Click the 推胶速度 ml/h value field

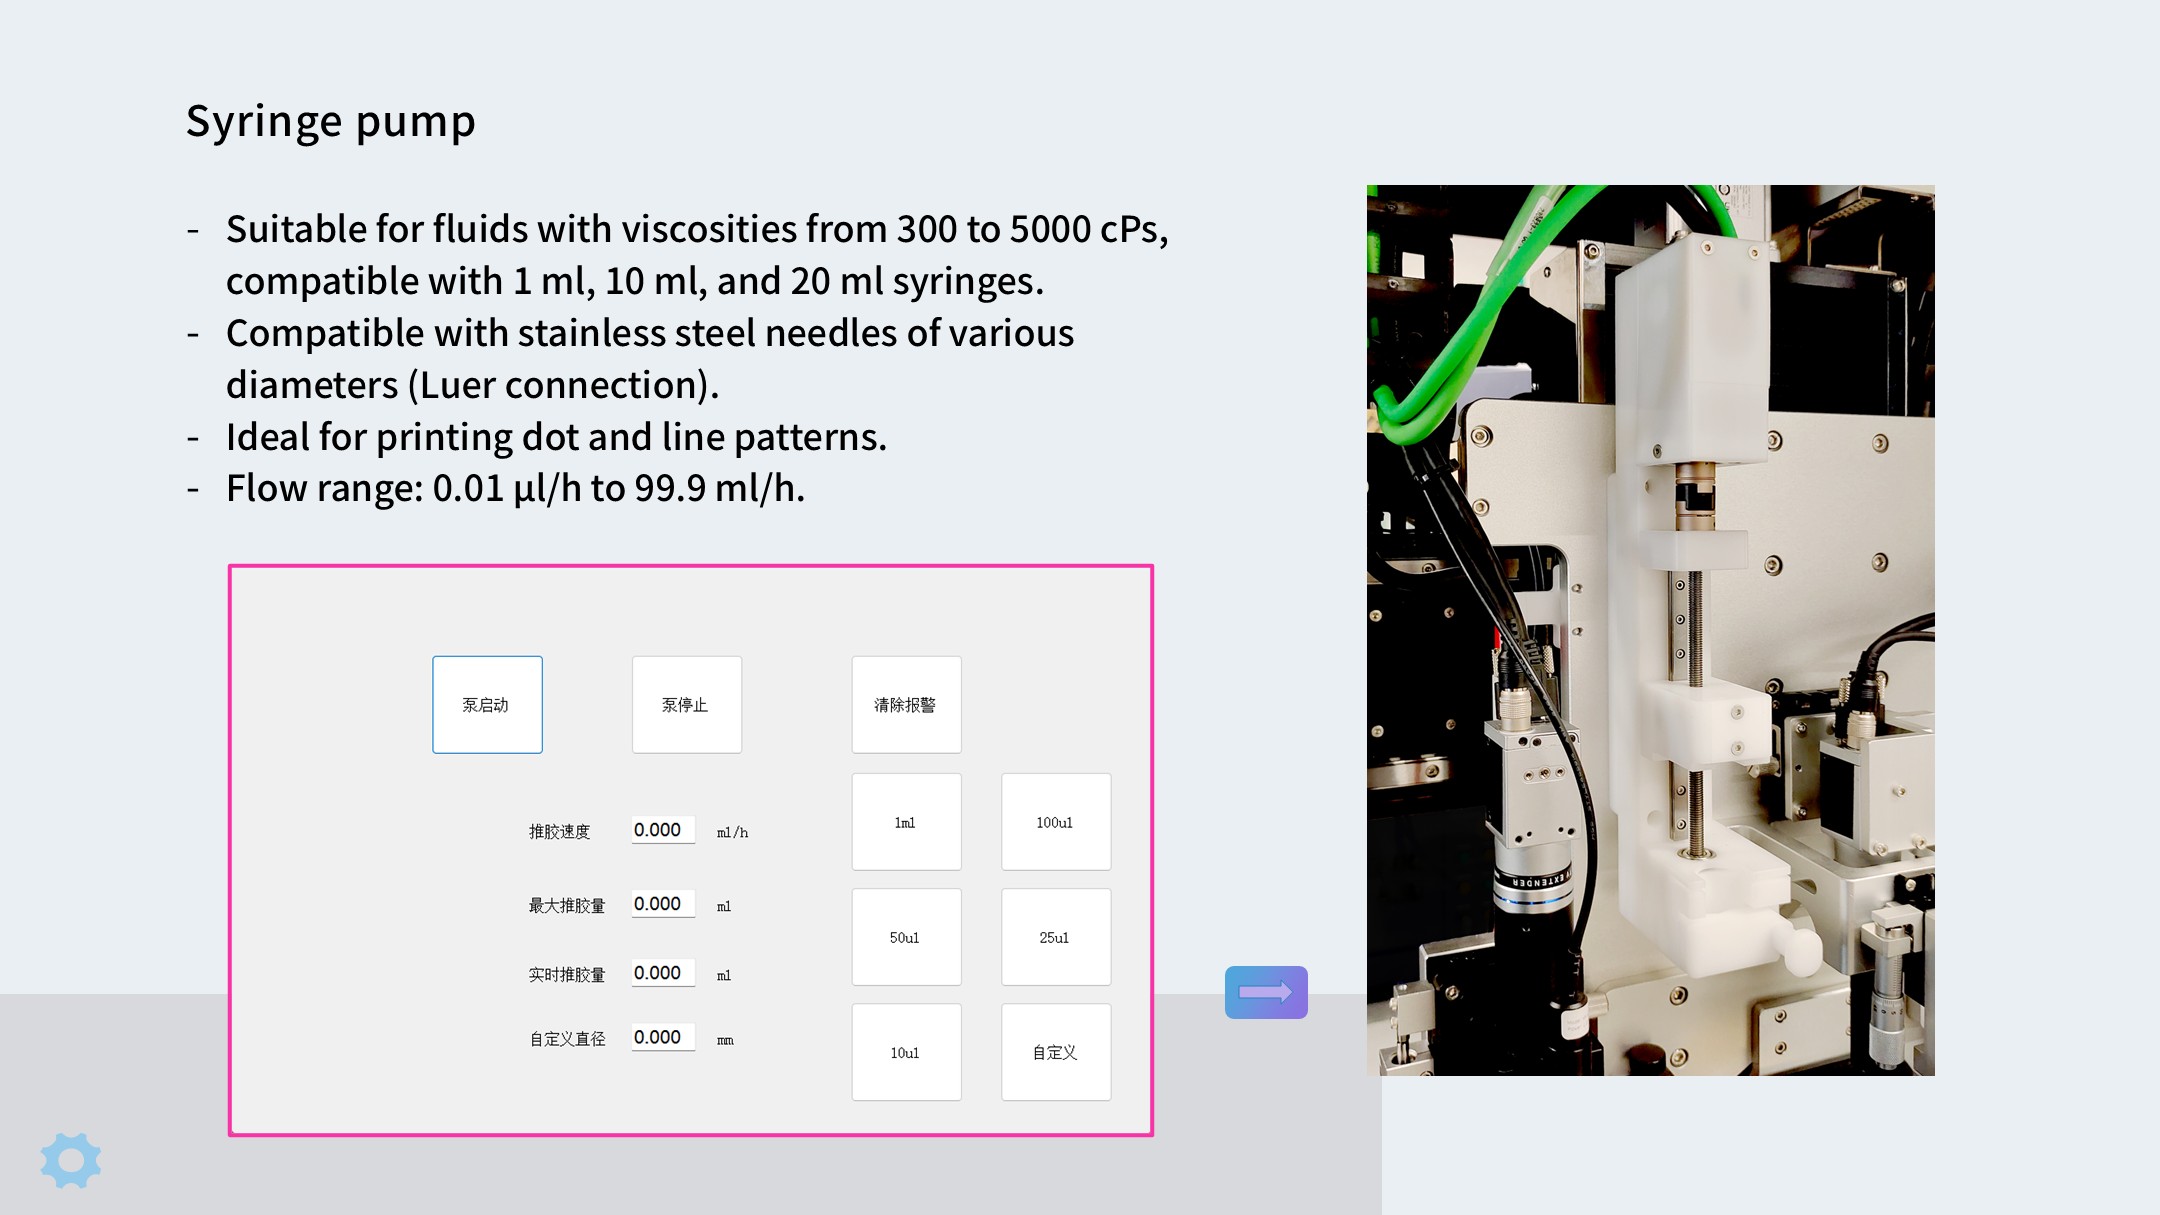(x=663, y=830)
